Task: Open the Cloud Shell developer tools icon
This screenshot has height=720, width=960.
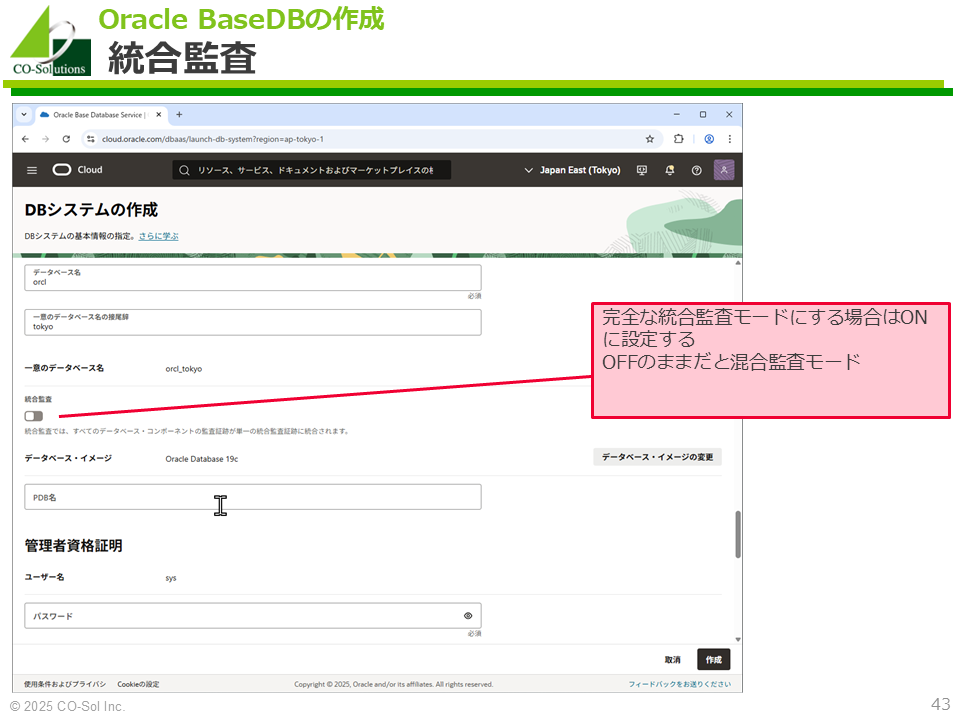Action: click(642, 170)
